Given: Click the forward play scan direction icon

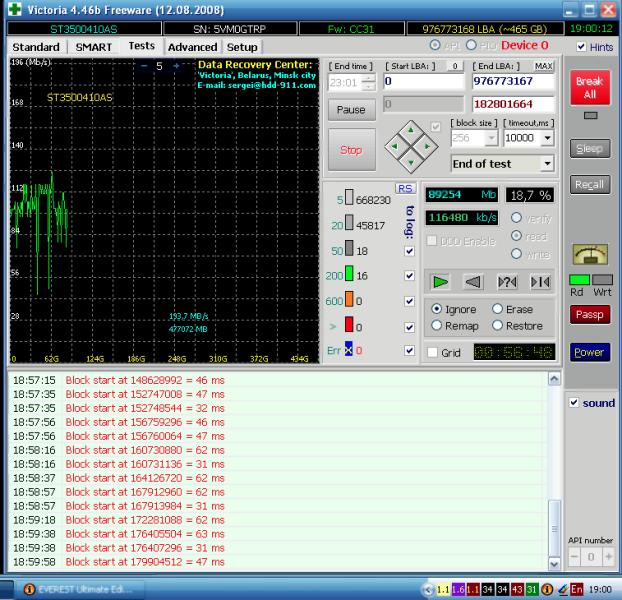Looking at the screenshot, I should pos(441,282).
